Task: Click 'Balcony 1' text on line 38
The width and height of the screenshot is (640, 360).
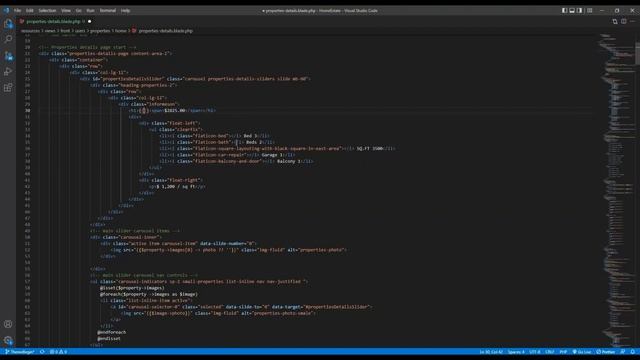Action: pos(289,161)
